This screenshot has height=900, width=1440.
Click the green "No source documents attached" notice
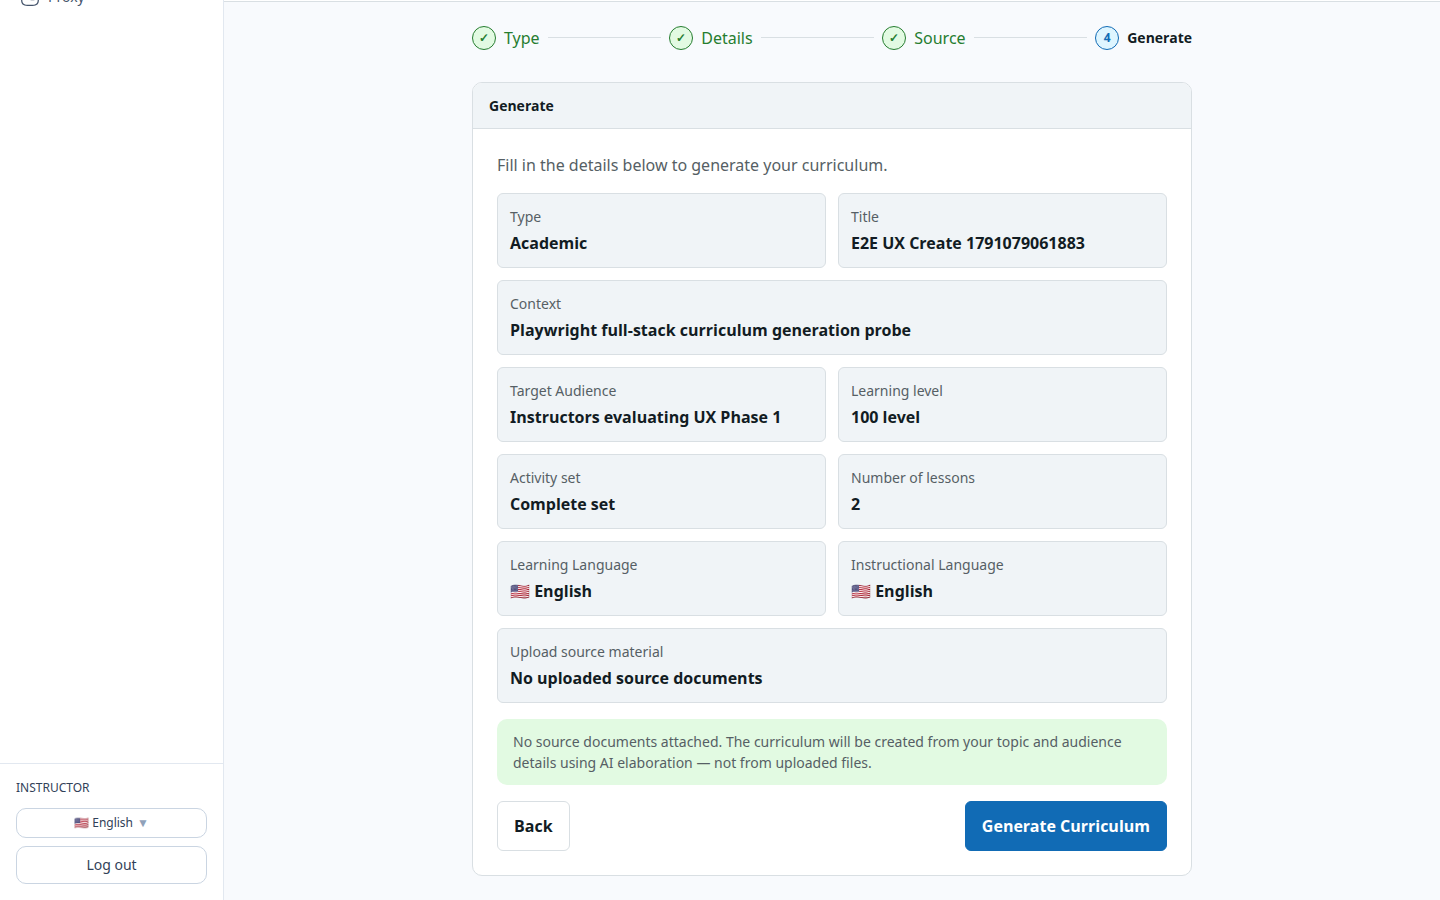(x=832, y=752)
